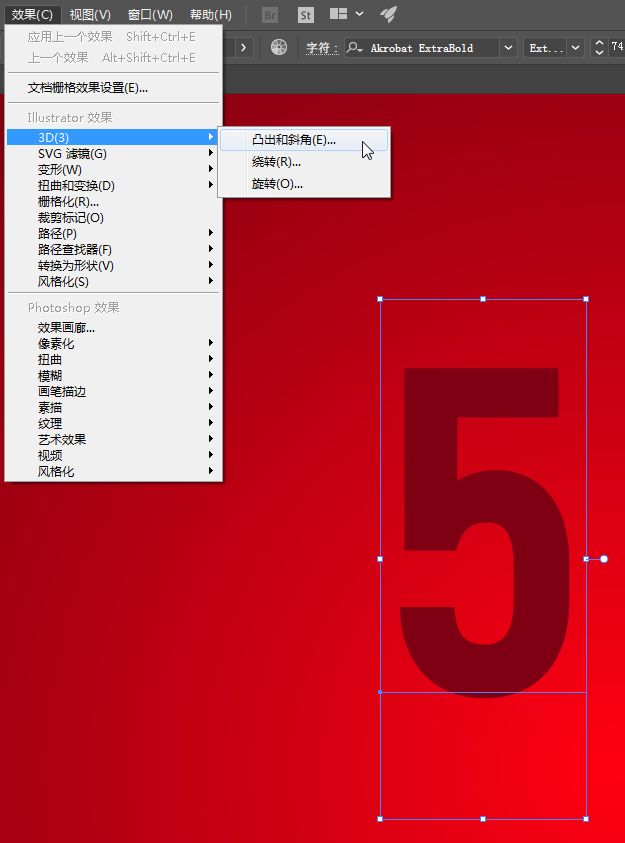625x843 pixels.
Task: Click the recolor artwork wheel icon
Action: click(279, 47)
